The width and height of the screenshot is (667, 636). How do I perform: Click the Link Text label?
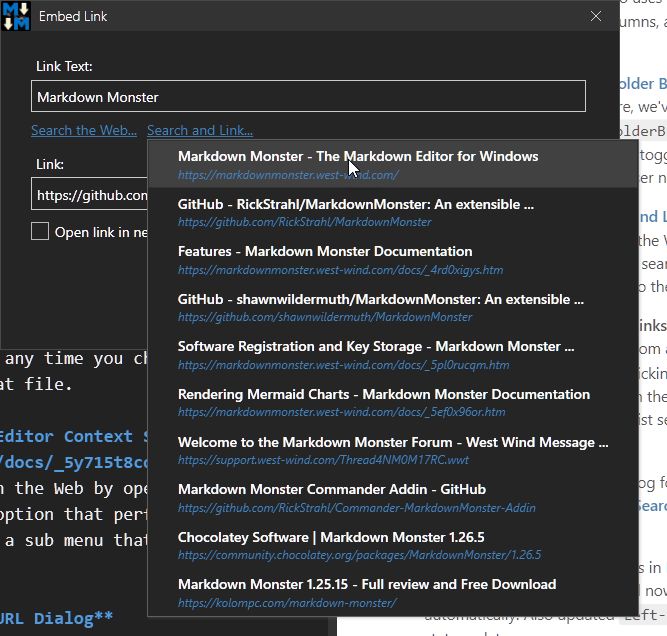pos(64,66)
